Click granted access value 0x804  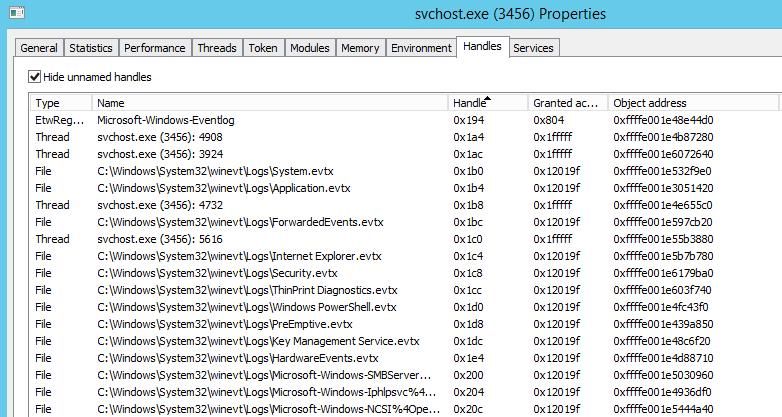[549, 120]
